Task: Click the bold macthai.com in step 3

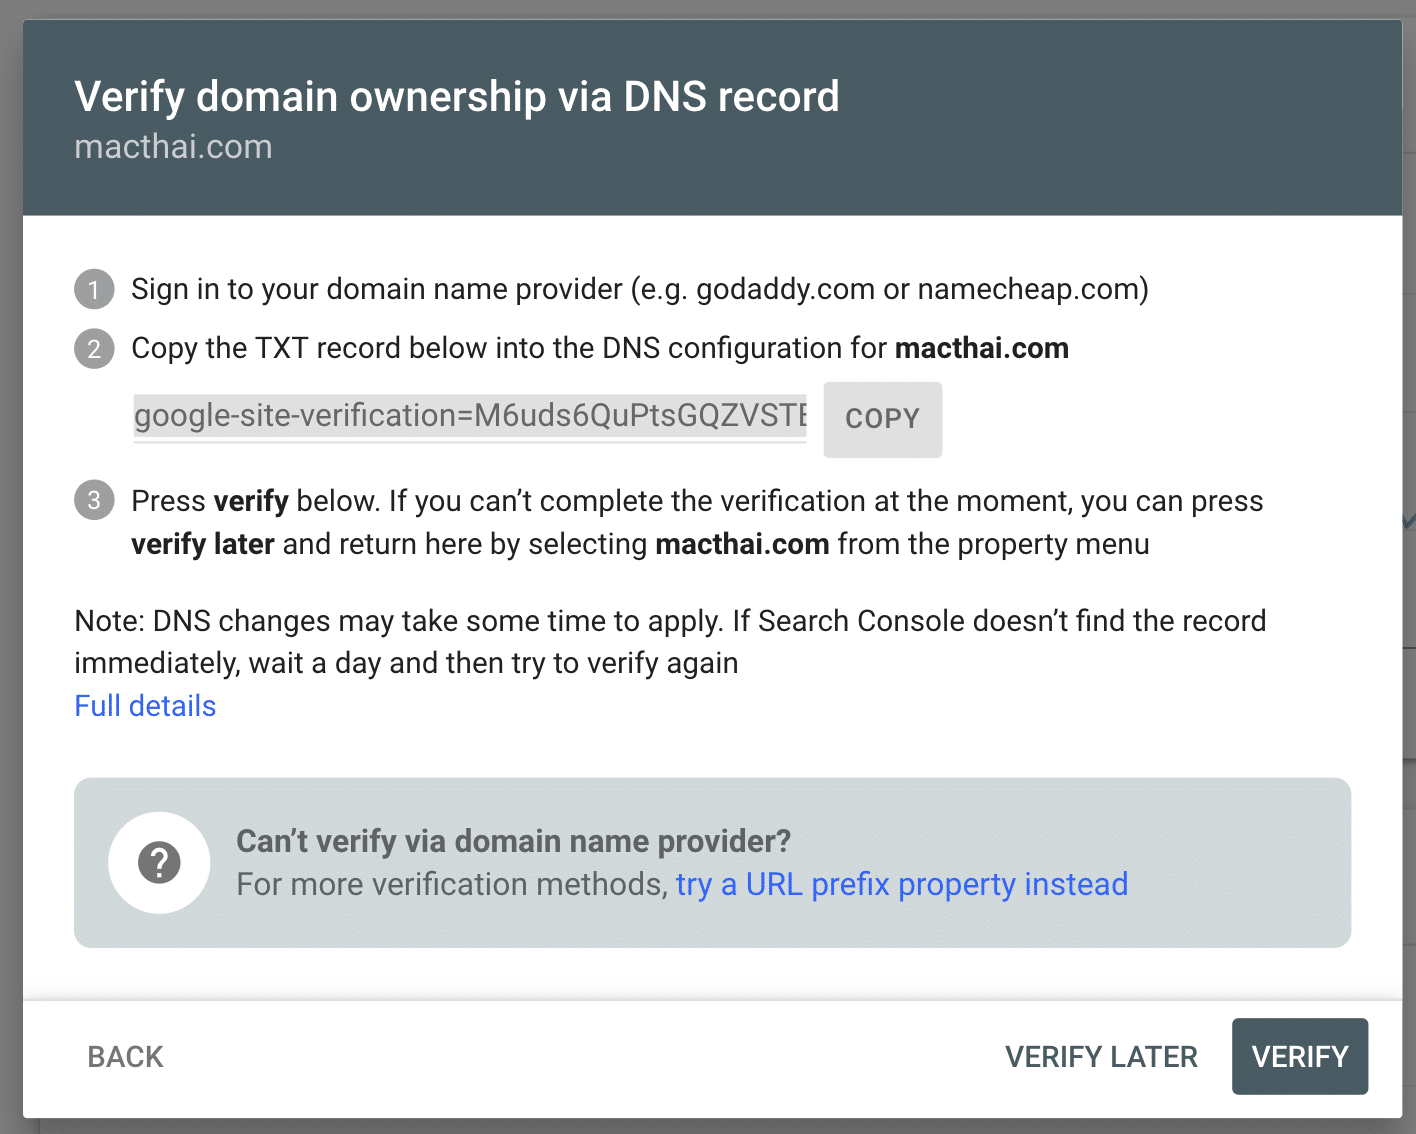Action: (742, 544)
